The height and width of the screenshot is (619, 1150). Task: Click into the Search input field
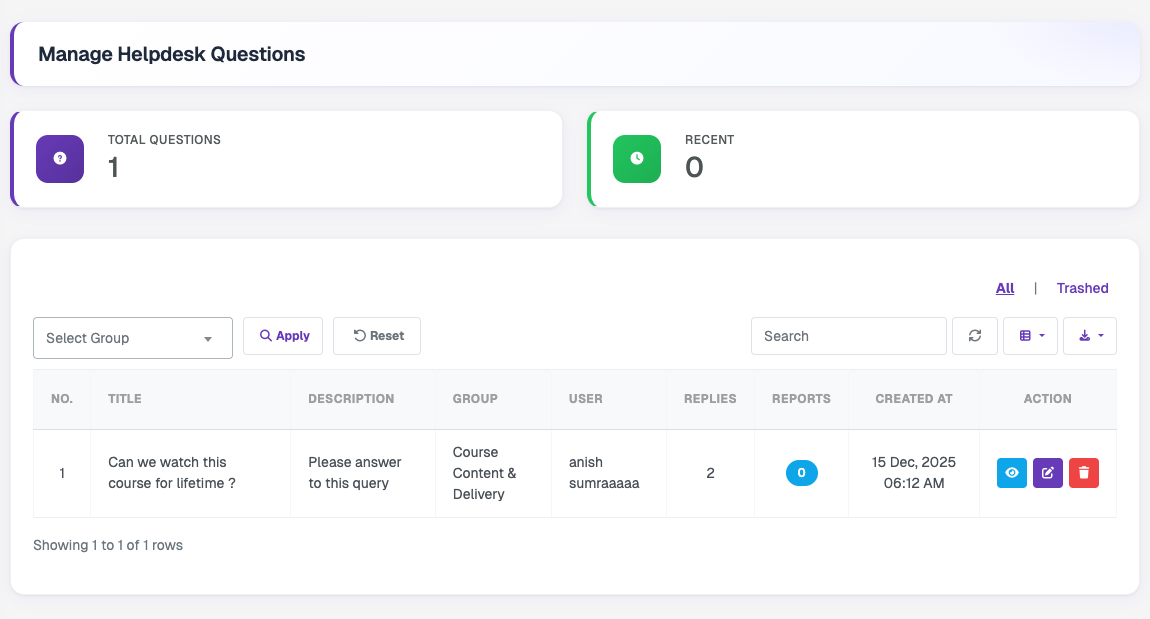coord(849,336)
